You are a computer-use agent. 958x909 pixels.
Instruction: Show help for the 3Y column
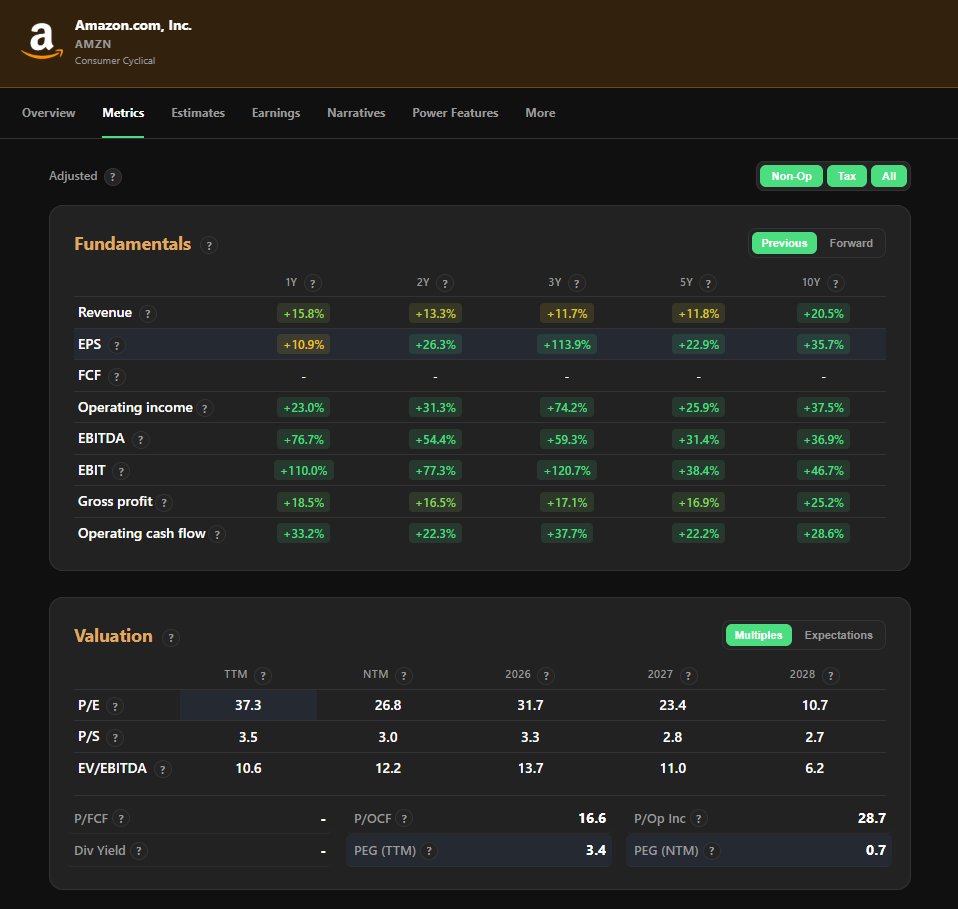tap(577, 283)
